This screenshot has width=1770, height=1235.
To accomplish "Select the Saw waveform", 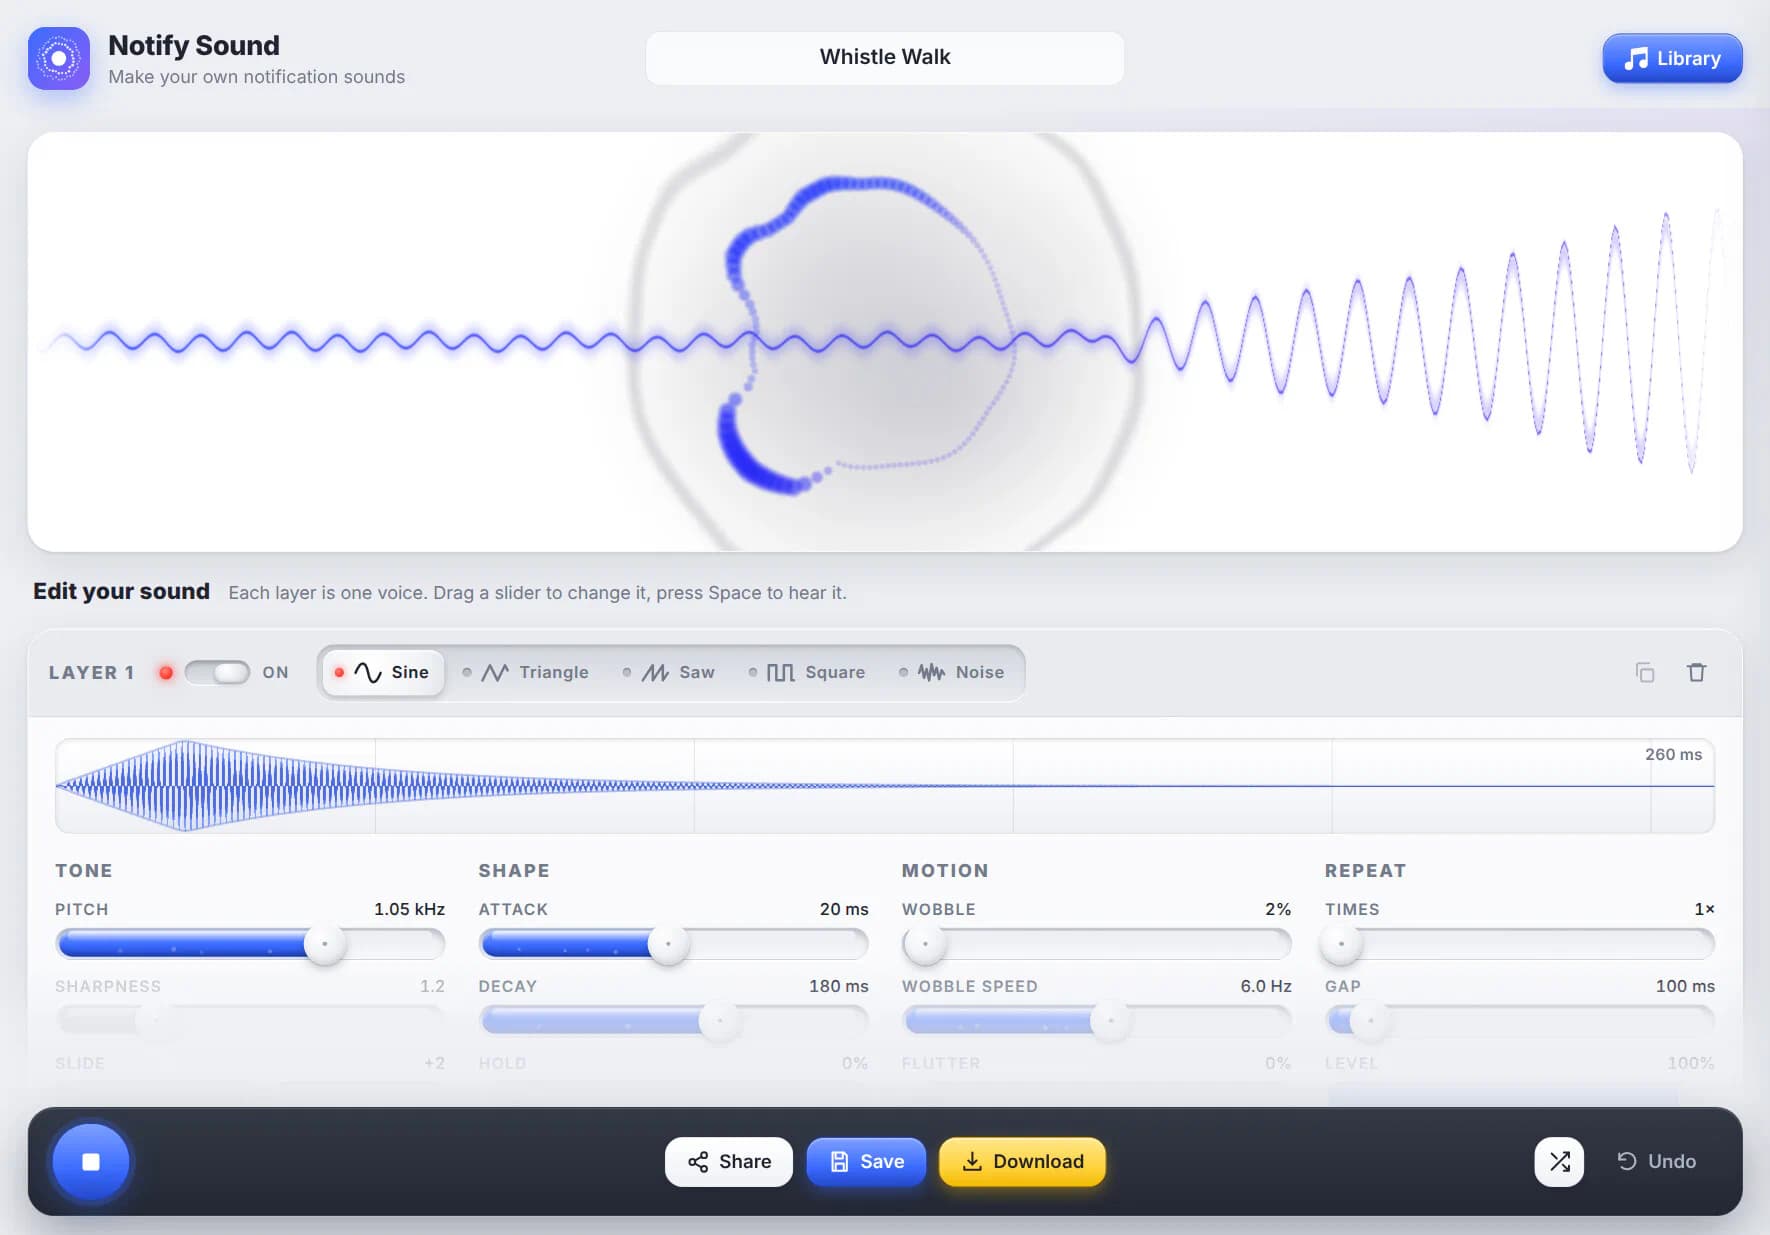I will coord(669,672).
